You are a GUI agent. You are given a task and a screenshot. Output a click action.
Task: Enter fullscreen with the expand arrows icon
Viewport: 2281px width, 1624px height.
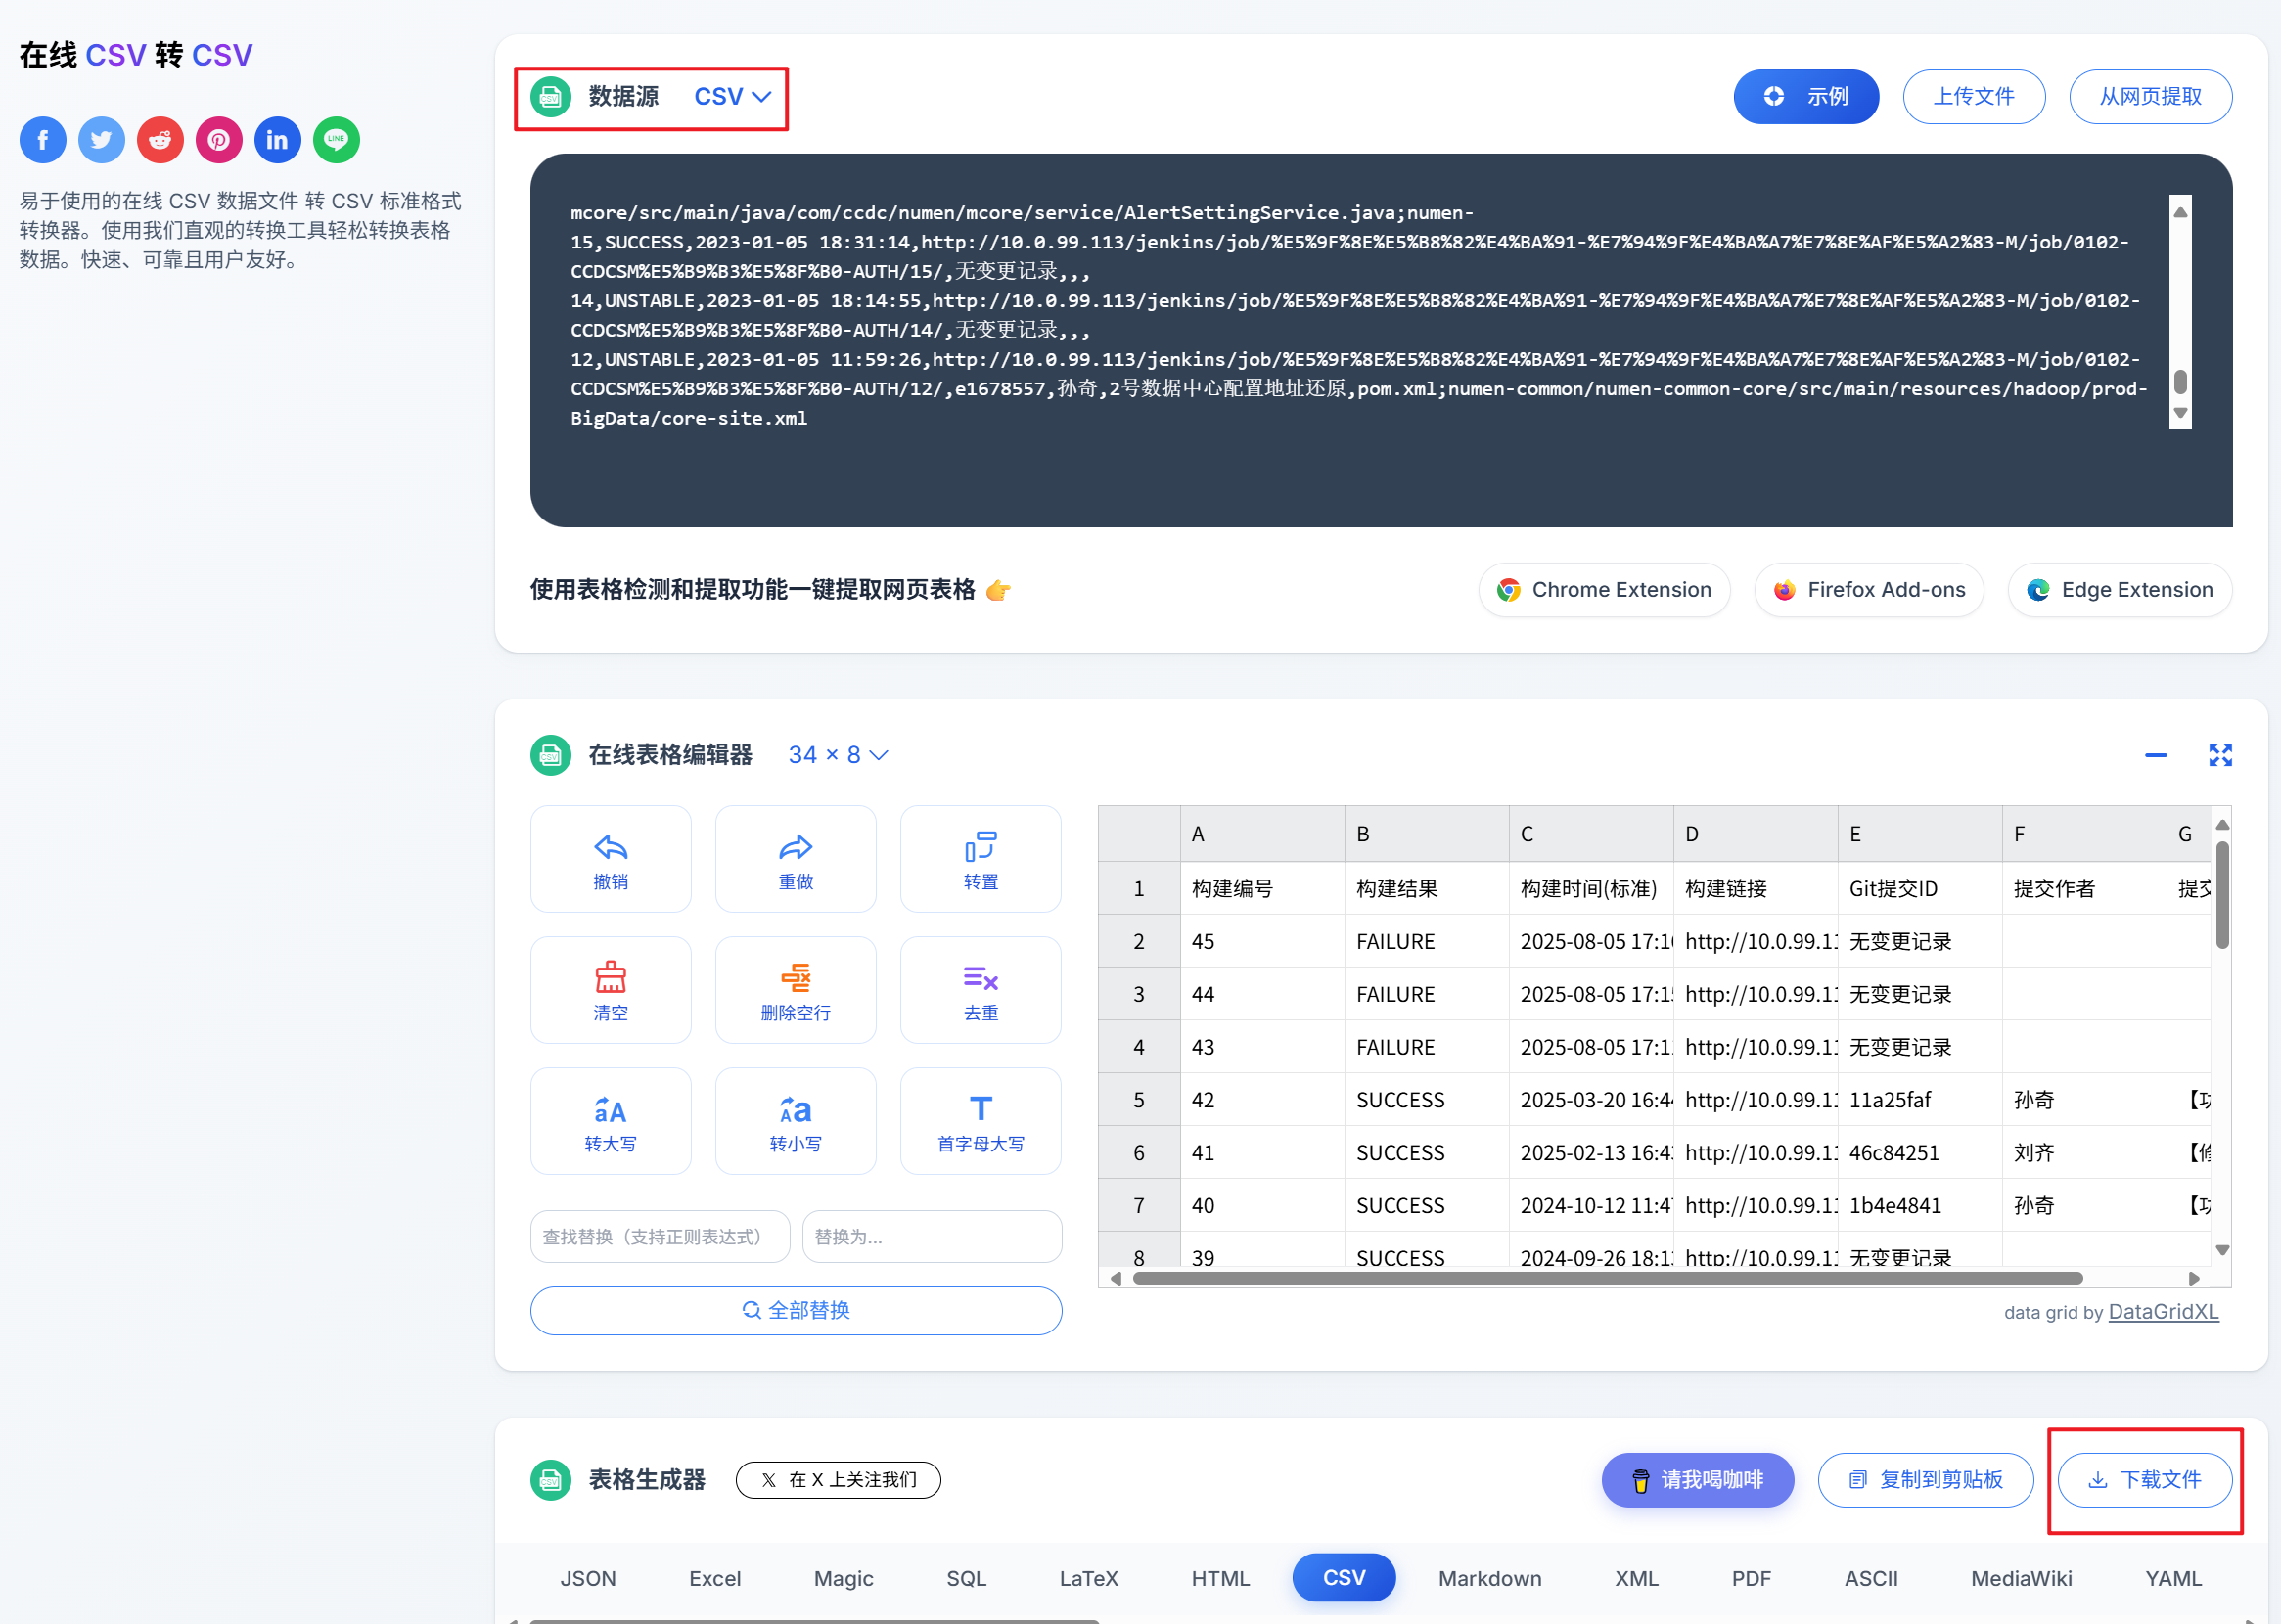2220,755
